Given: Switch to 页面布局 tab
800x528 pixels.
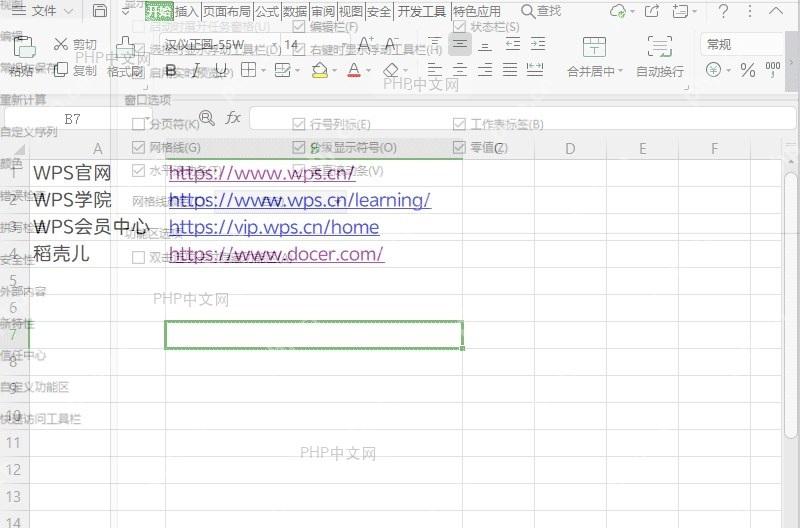Looking at the screenshot, I should (227, 11).
